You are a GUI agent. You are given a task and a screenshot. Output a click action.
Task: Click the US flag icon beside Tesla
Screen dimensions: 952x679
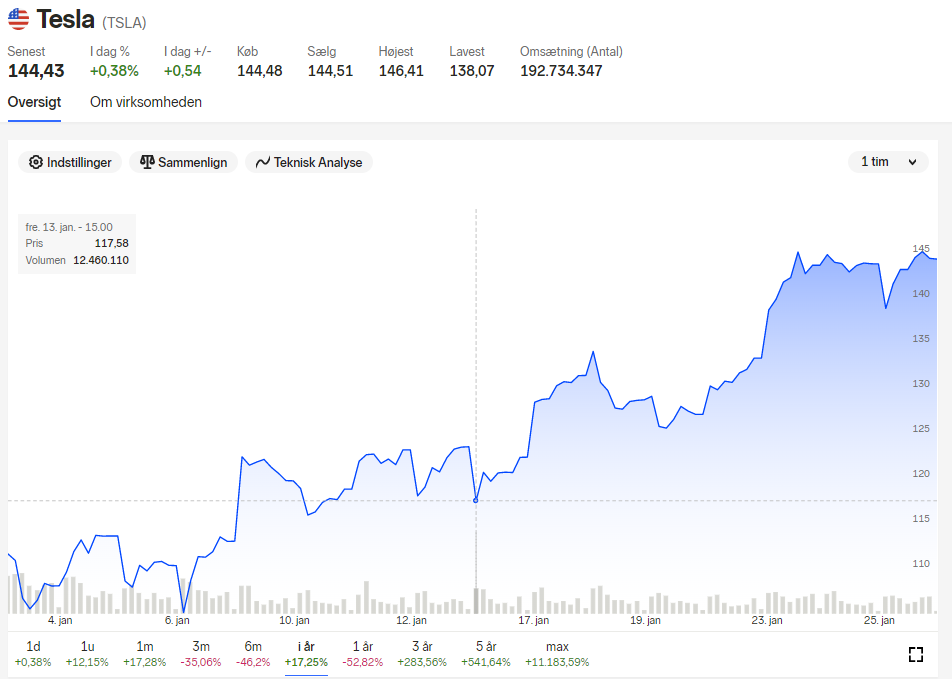[x=18, y=19]
